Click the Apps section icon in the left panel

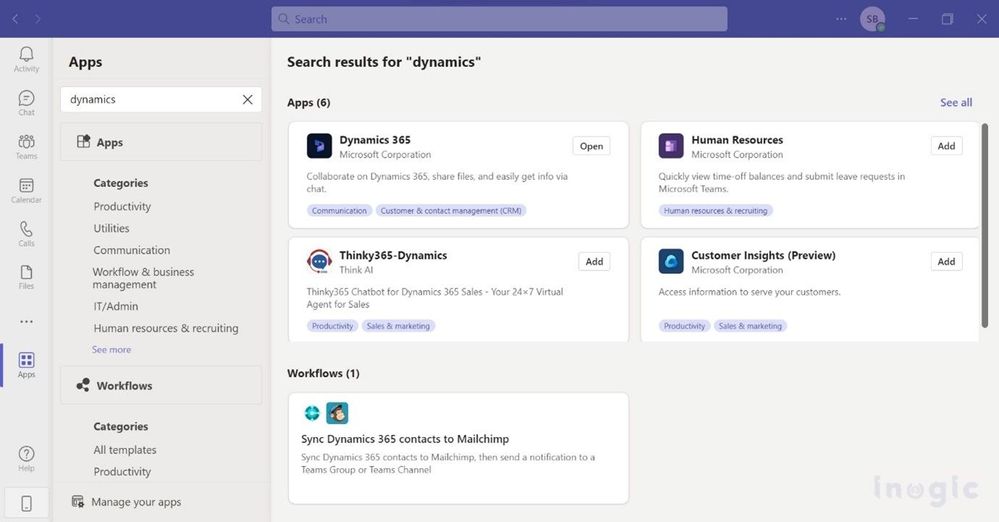pos(83,141)
